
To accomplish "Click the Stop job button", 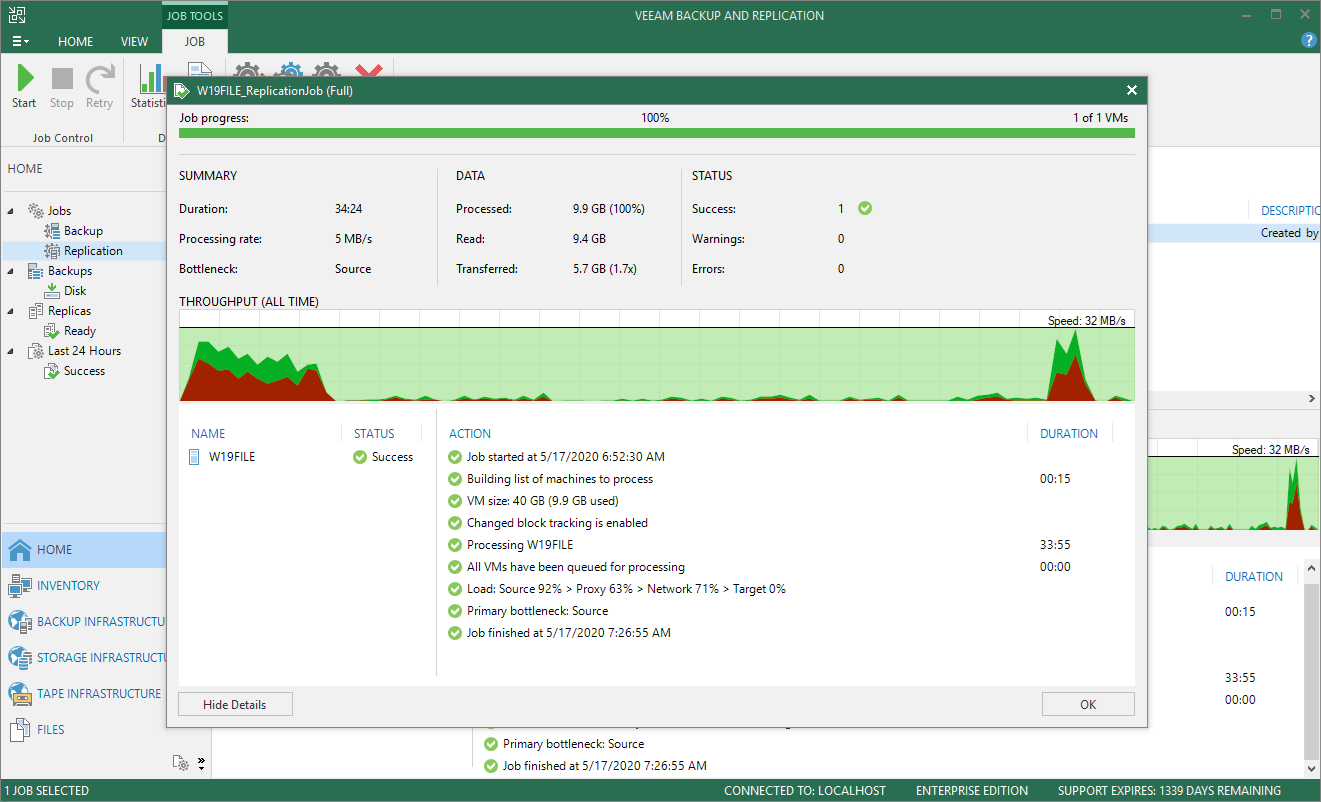I will (62, 86).
